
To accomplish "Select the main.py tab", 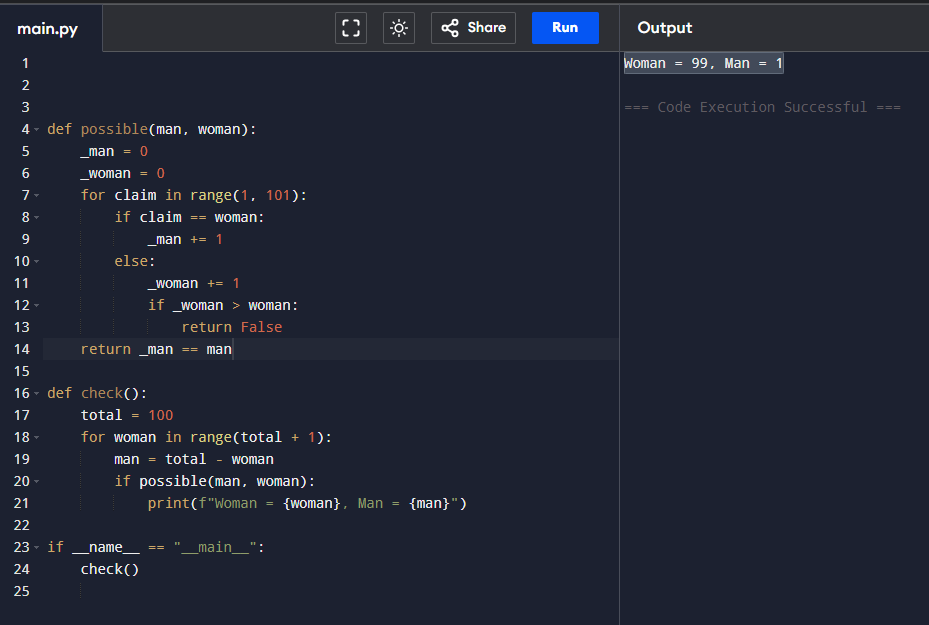I will point(47,28).
